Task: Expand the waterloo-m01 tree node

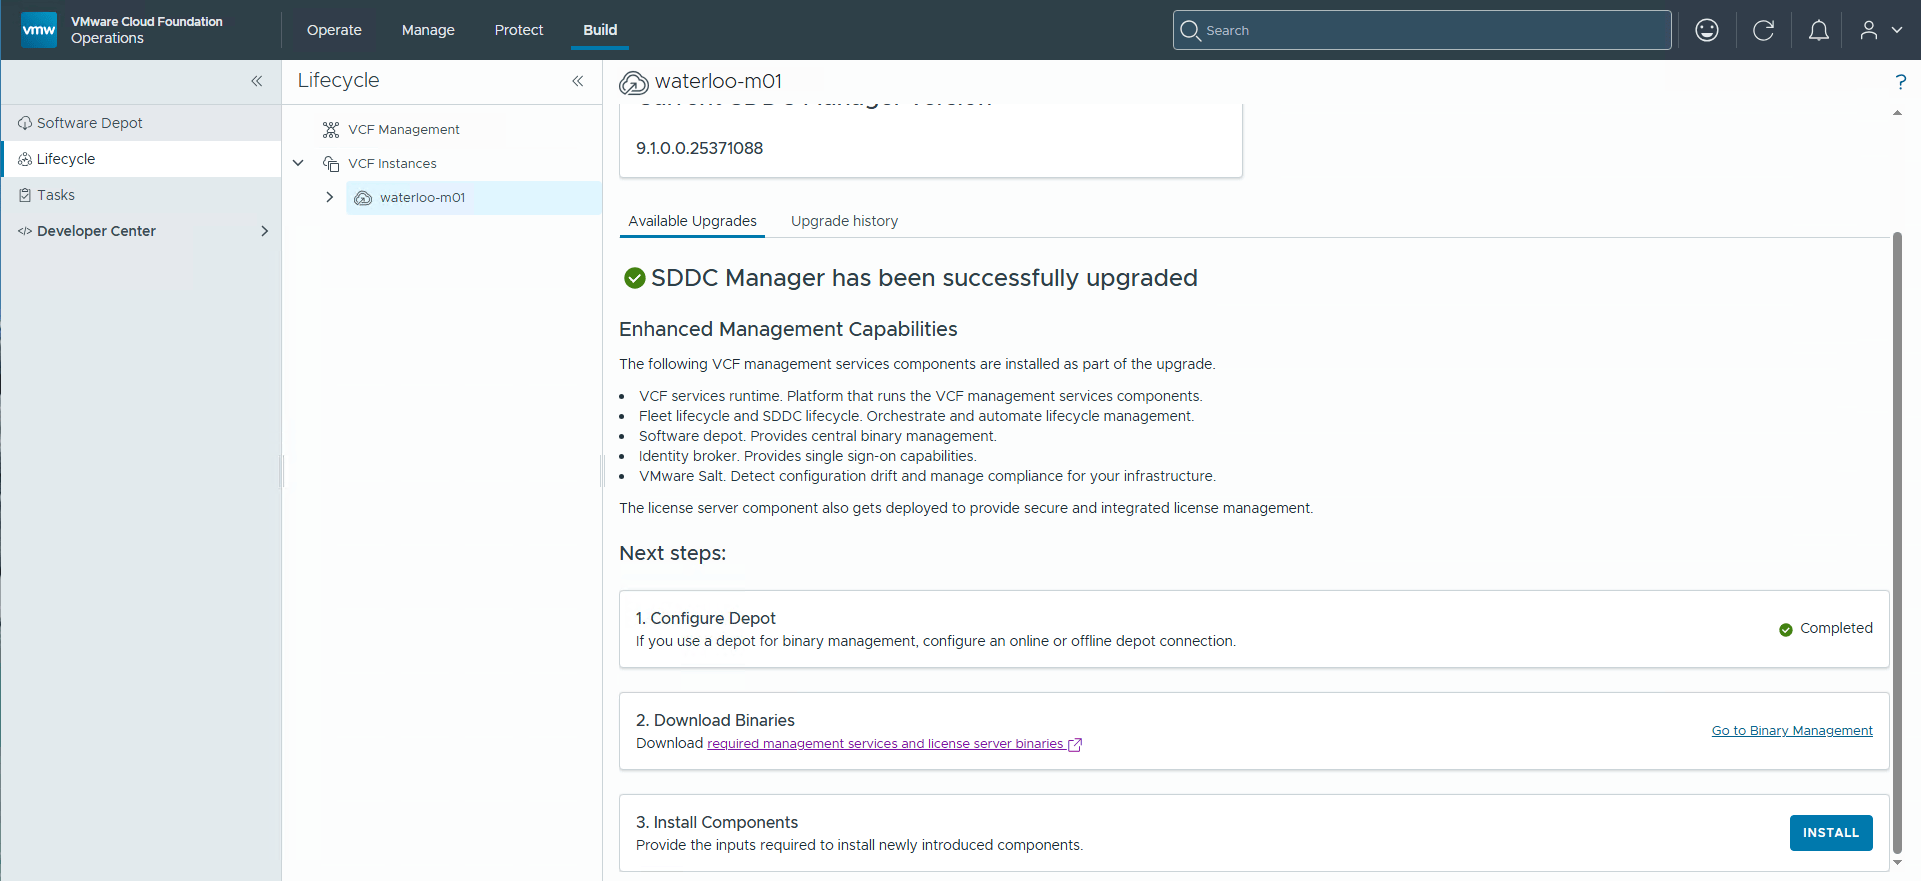Action: click(329, 197)
